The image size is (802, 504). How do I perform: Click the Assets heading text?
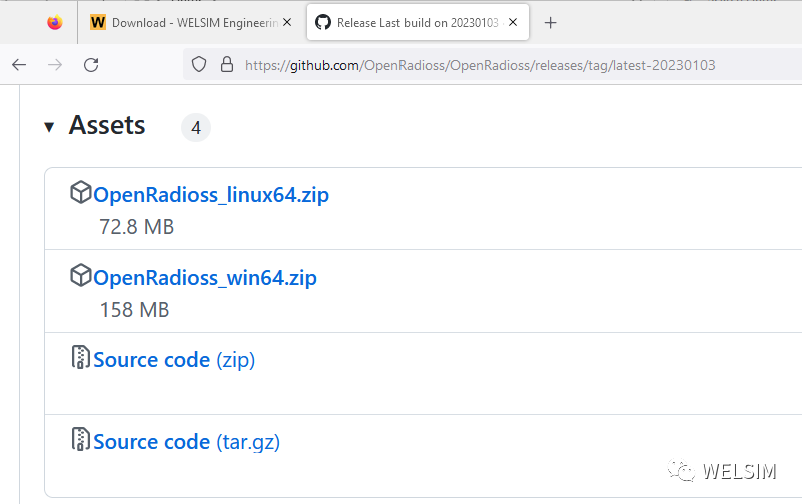point(107,125)
